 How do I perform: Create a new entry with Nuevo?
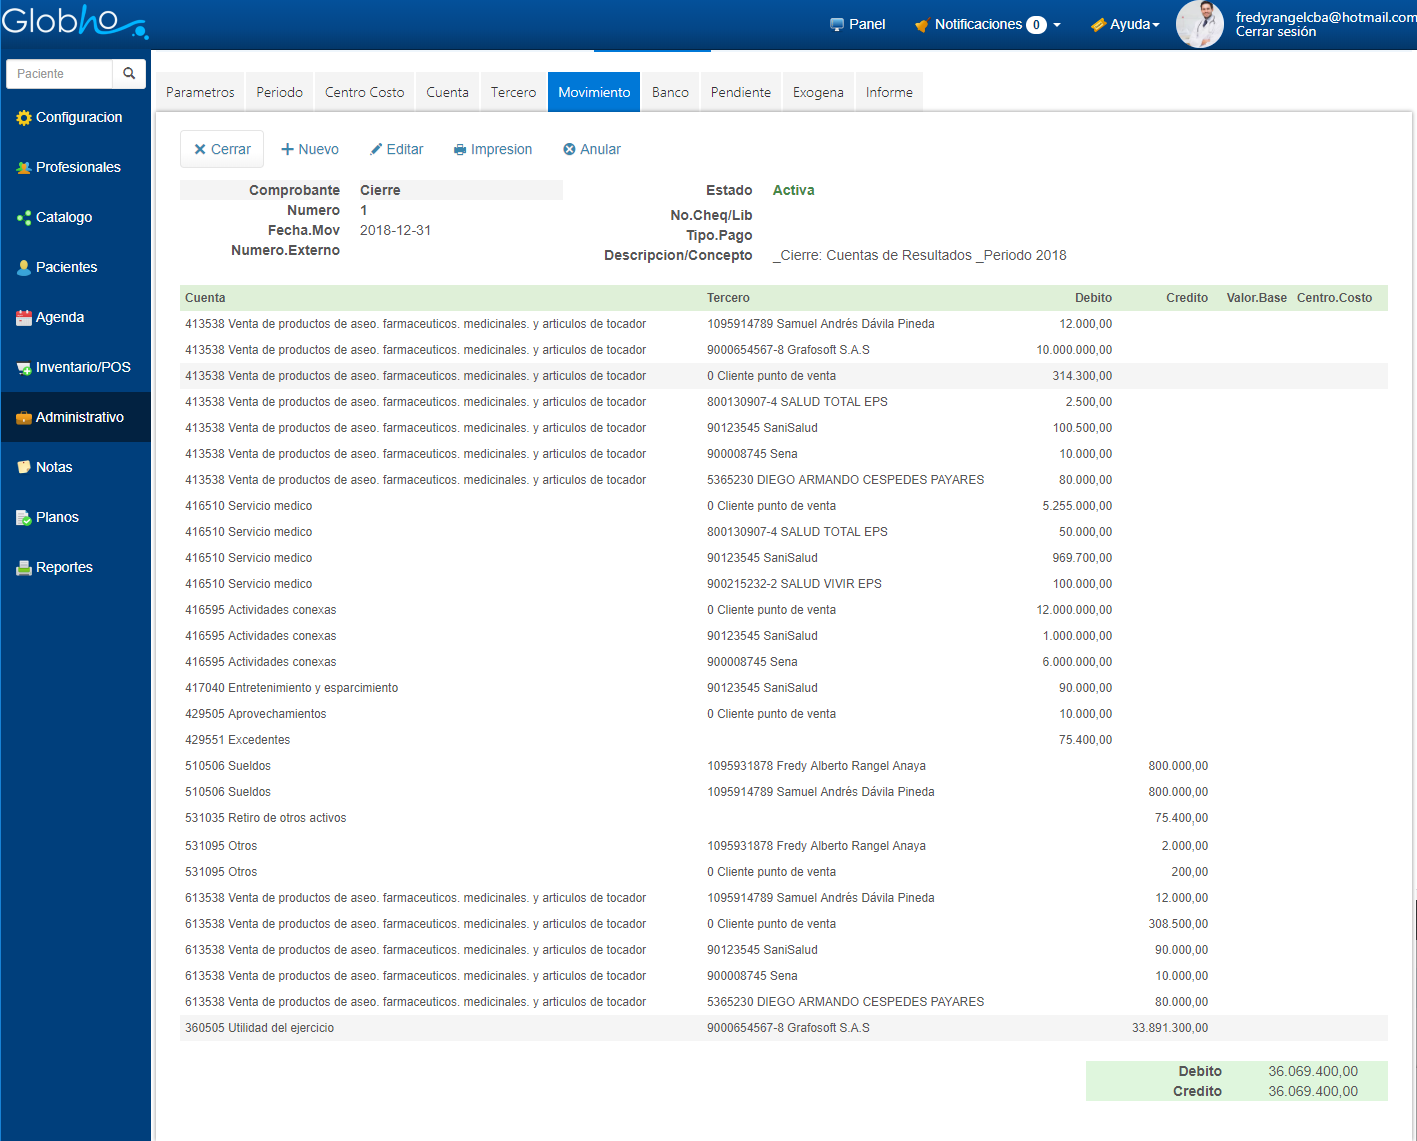tap(310, 149)
